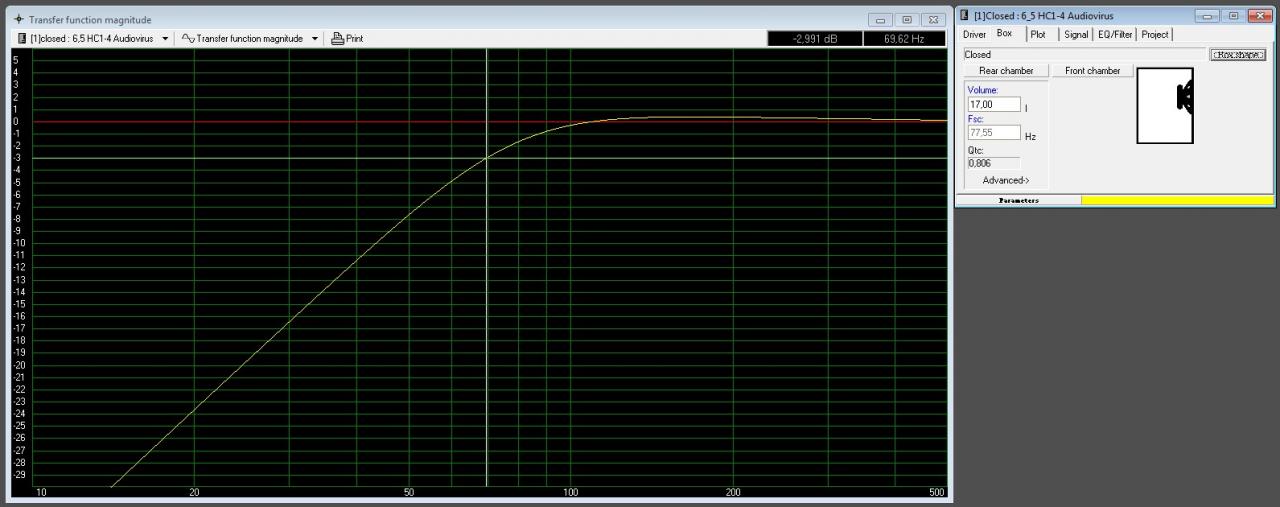Screen dimensions: 1280x507
Task: Maximize the Transfer function magnitude window
Action: (x=907, y=20)
